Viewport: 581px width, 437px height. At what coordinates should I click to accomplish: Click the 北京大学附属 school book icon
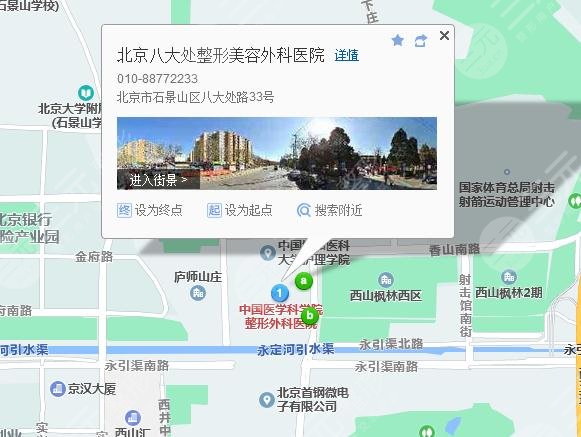pyautogui.click(x=86, y=93)
